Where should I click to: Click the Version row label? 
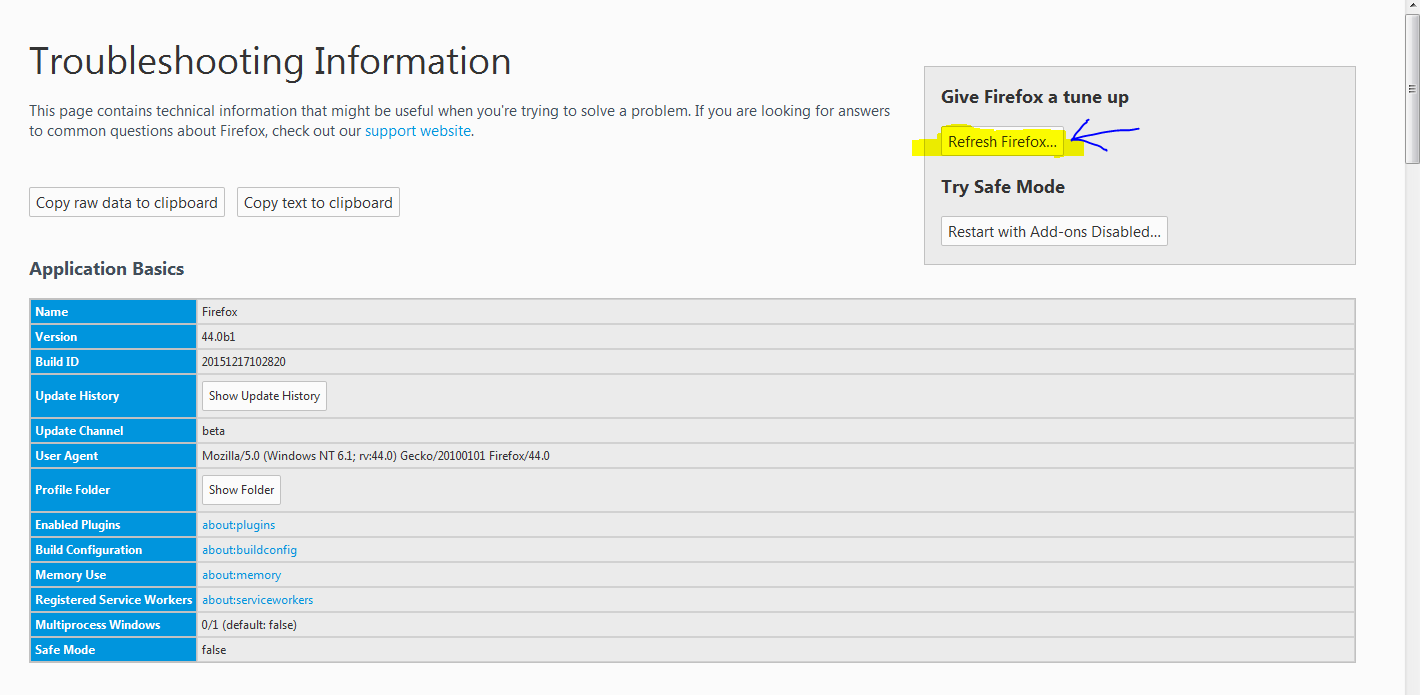(x=114, y=337)
